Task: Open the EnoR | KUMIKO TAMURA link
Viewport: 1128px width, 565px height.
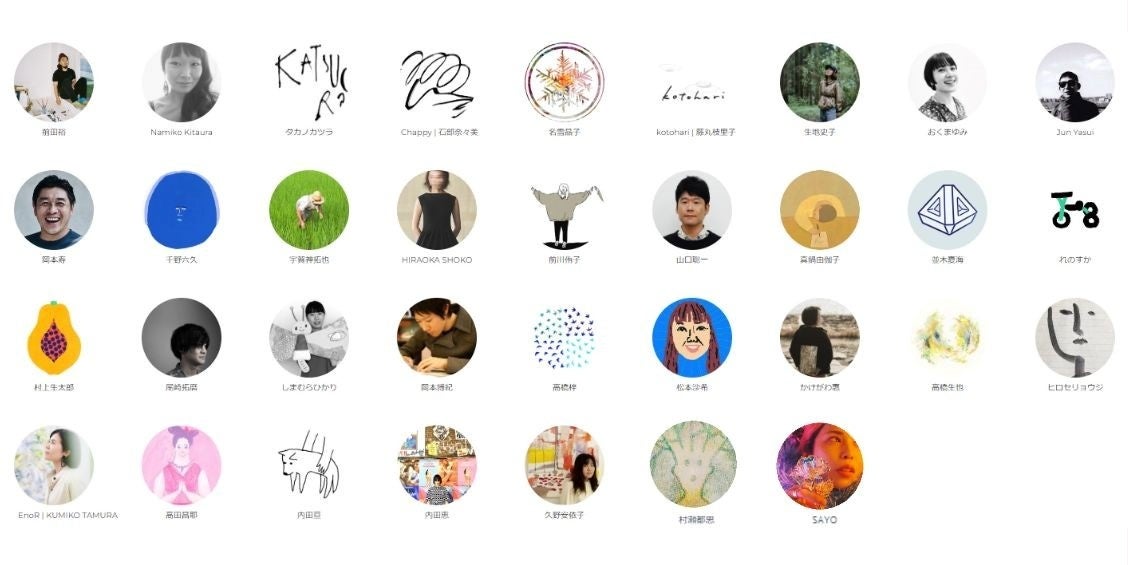Action: click(68, 515)
